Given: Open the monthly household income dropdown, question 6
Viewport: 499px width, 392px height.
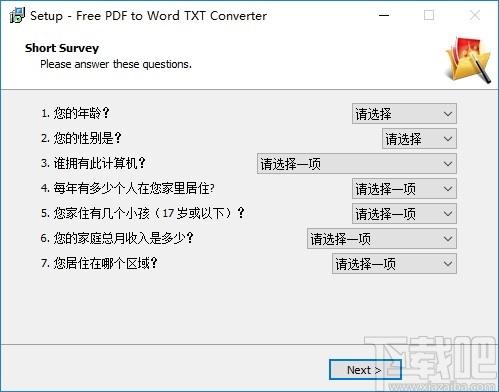Looking at the screenshot, I should 382,239.
